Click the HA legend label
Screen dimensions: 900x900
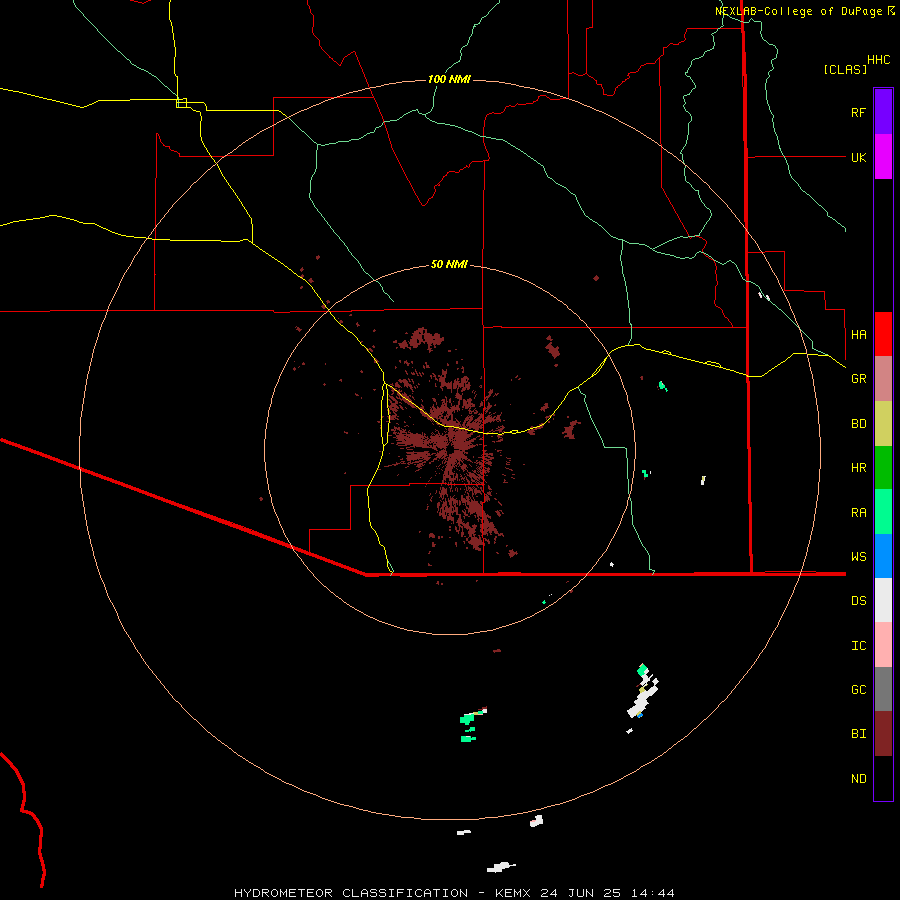(x=858, y=334)
